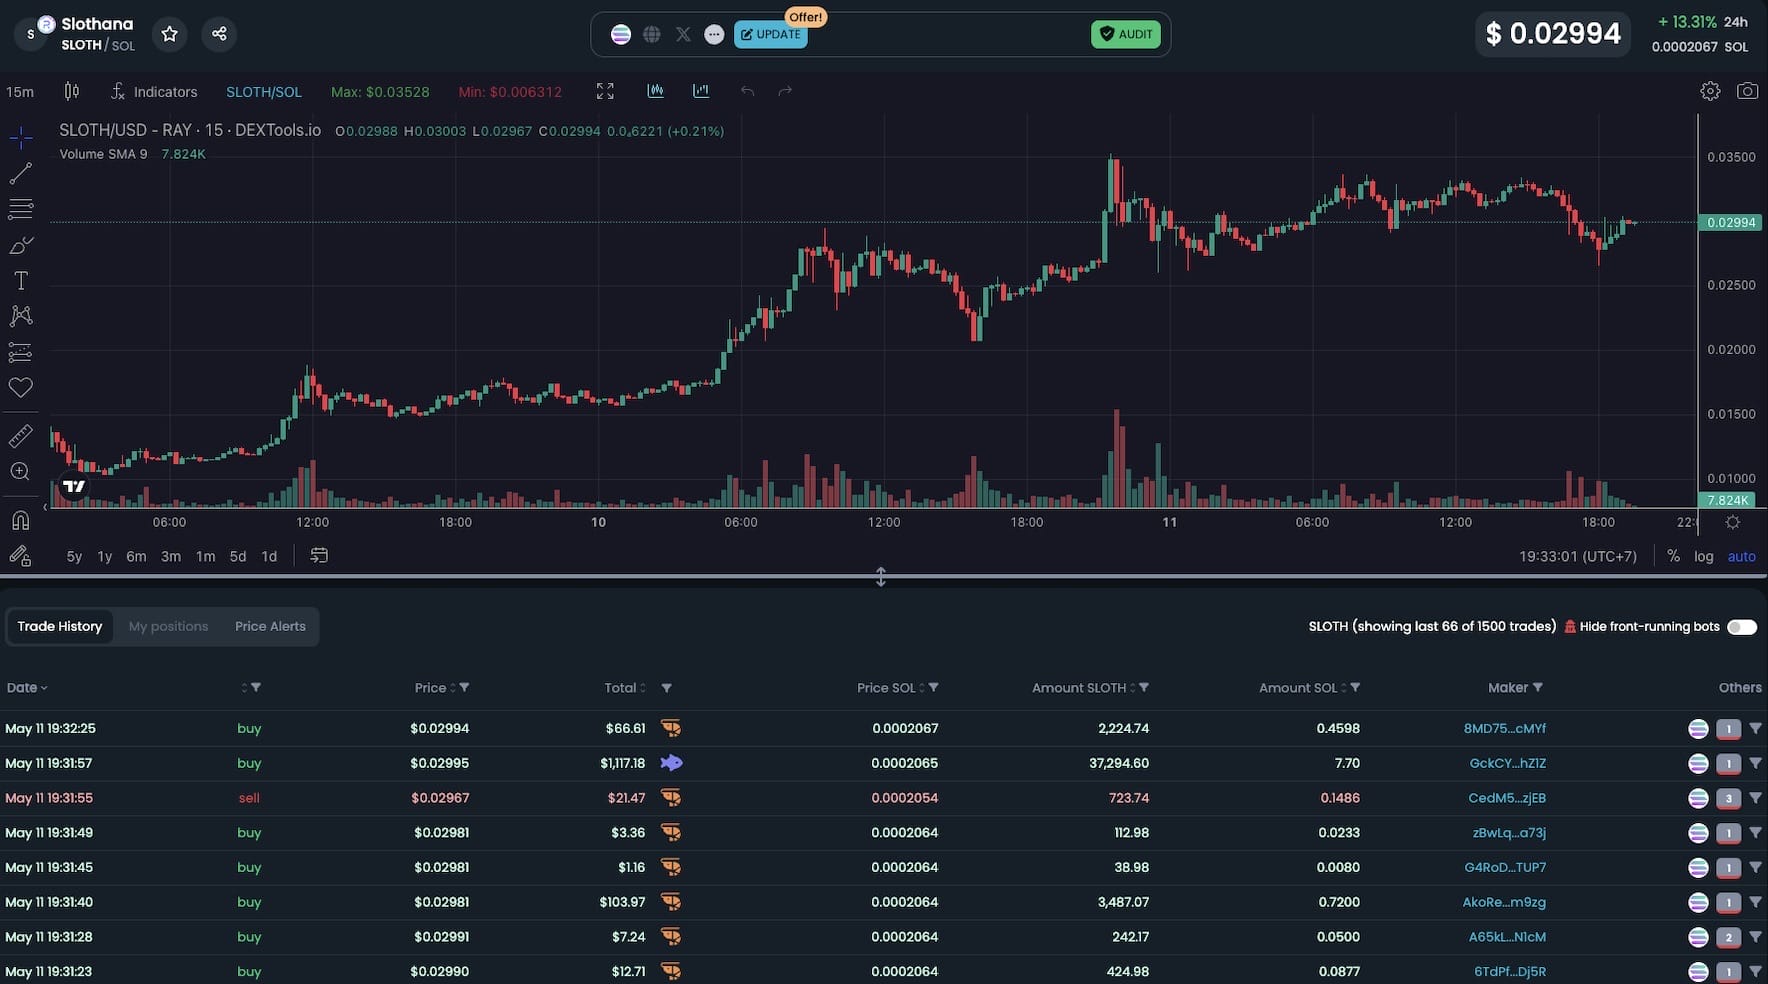This screenshot has height=984, width=1768.
Task: Toggle logarithmic scale
Action: click(1704, 557)
